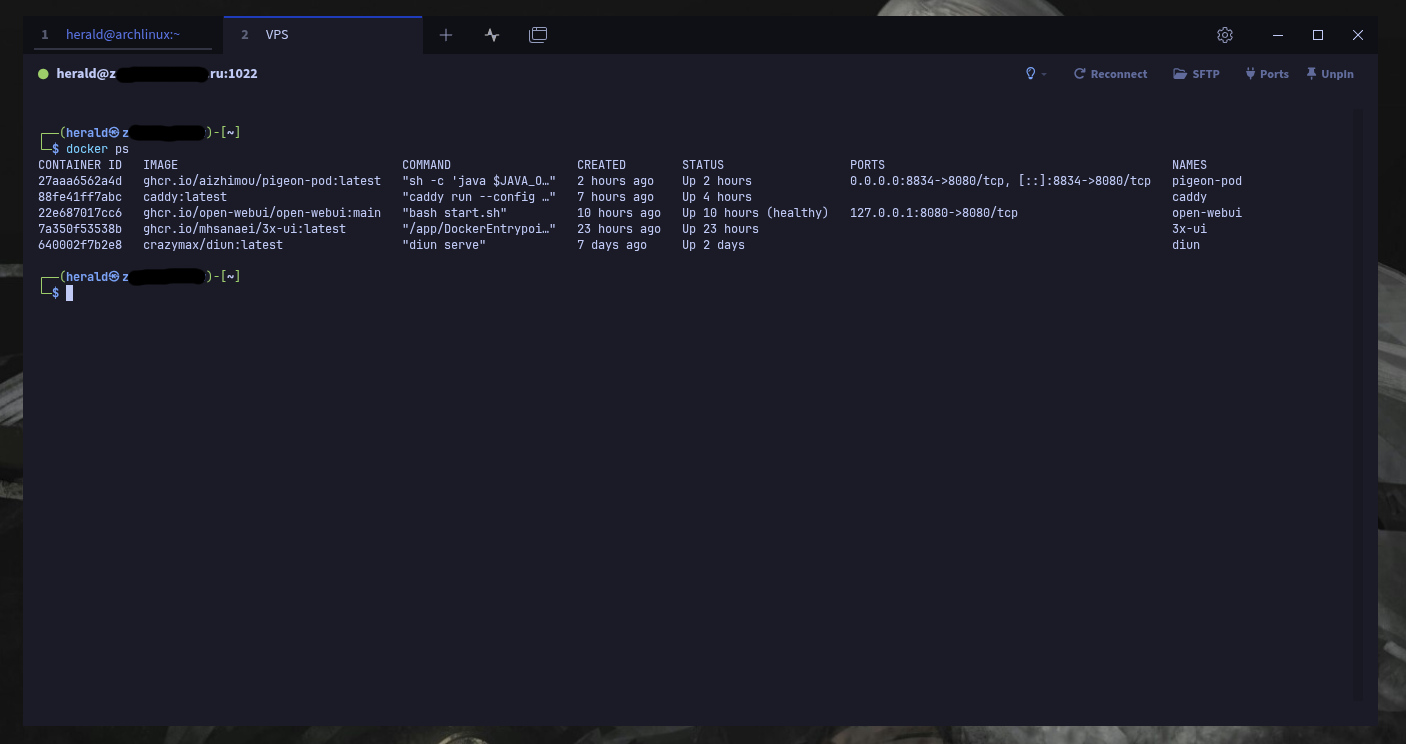Image resolution: width=1406 pixels, height=744 pixels.
Task: Click Unpin in the session toolbar
Action: click(1330, 74)
